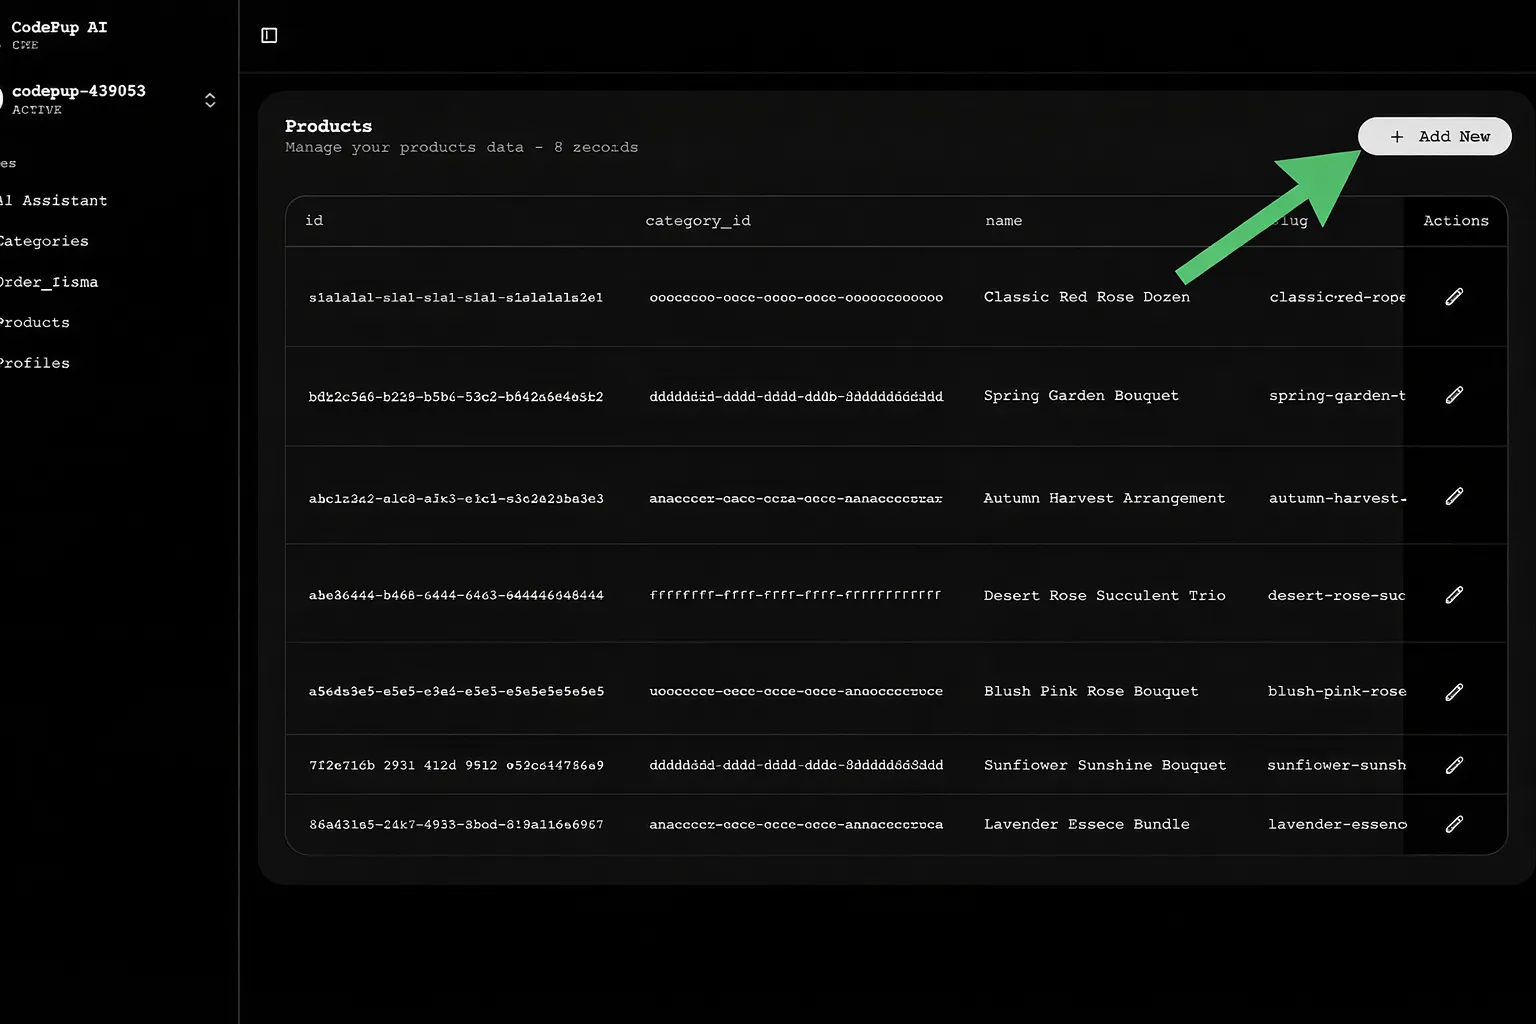Open the AI Assistant section
Image resolution: width=1536 pixels, height=1024 pixels.
[x=53, y=200]
